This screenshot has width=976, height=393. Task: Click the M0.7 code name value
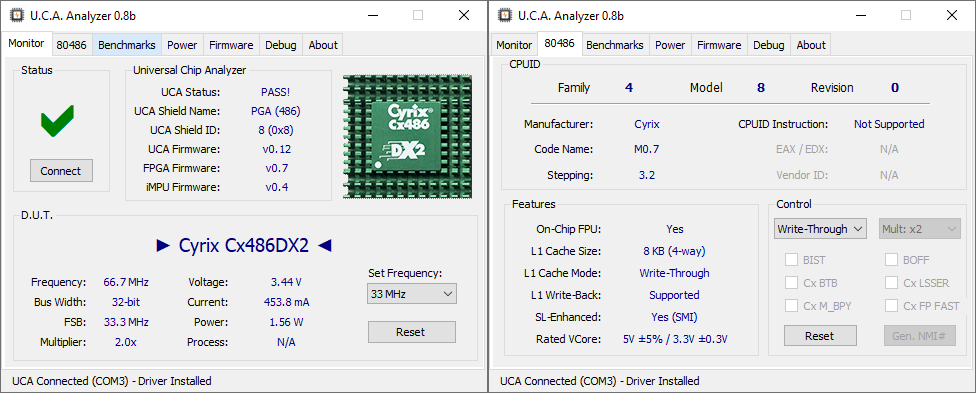[x=647, y=149]
